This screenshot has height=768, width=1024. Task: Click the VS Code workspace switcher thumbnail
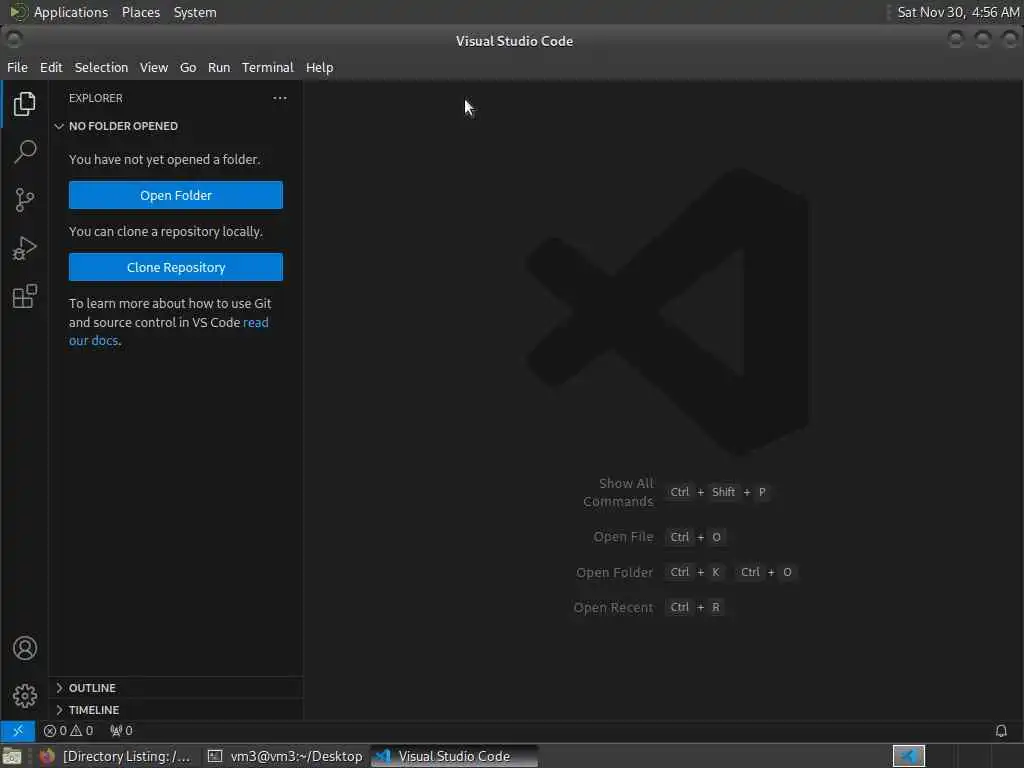click(908, 756)
